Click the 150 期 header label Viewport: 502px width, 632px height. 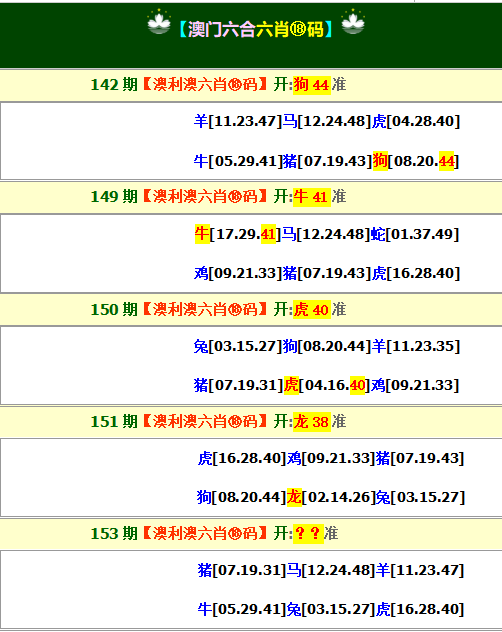[114, 310]
